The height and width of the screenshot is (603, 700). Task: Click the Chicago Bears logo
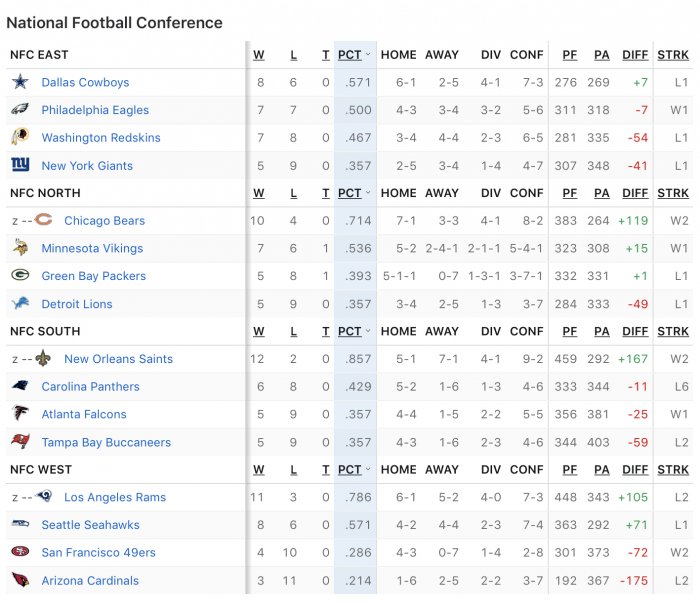(43, 220)
